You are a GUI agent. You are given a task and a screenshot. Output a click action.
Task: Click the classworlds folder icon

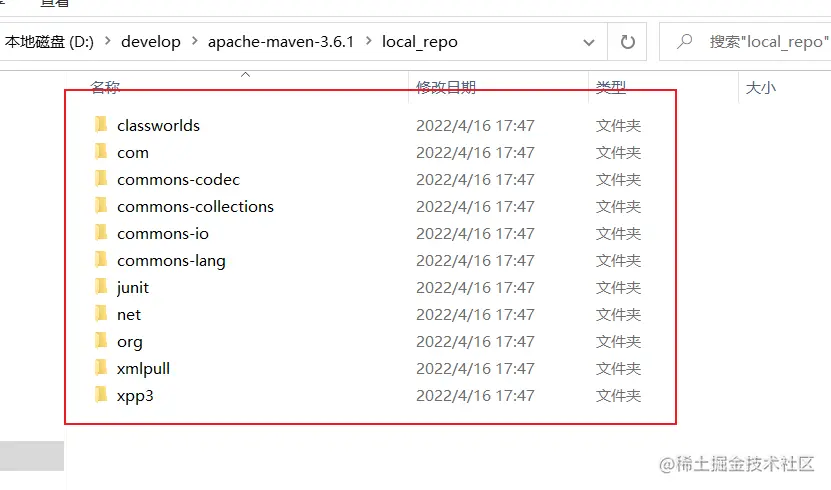pos(101,125)
